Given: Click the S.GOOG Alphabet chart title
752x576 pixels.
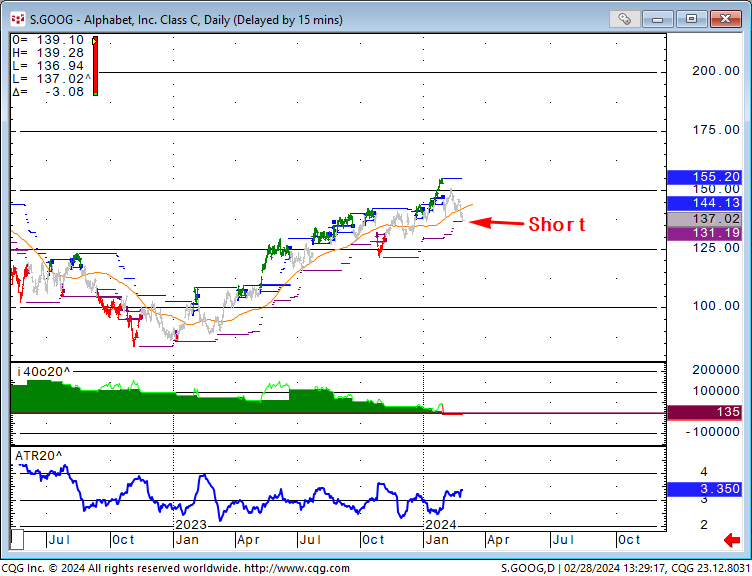Looking at the screenshot, I should tap(186, 20).
